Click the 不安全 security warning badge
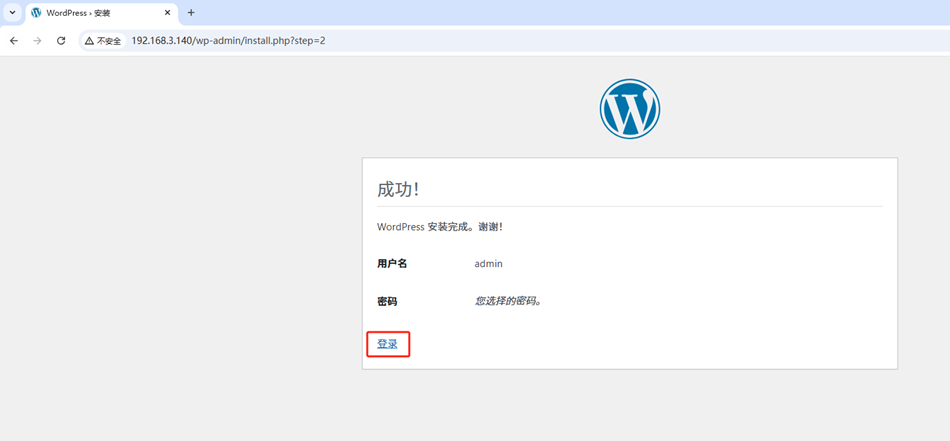950x441 pixels. tap(103, 41)
